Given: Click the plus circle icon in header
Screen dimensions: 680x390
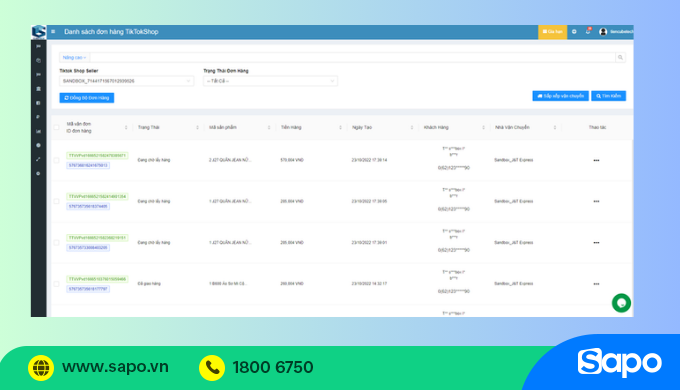Looking at the screenshot, I should click(574, 32).
